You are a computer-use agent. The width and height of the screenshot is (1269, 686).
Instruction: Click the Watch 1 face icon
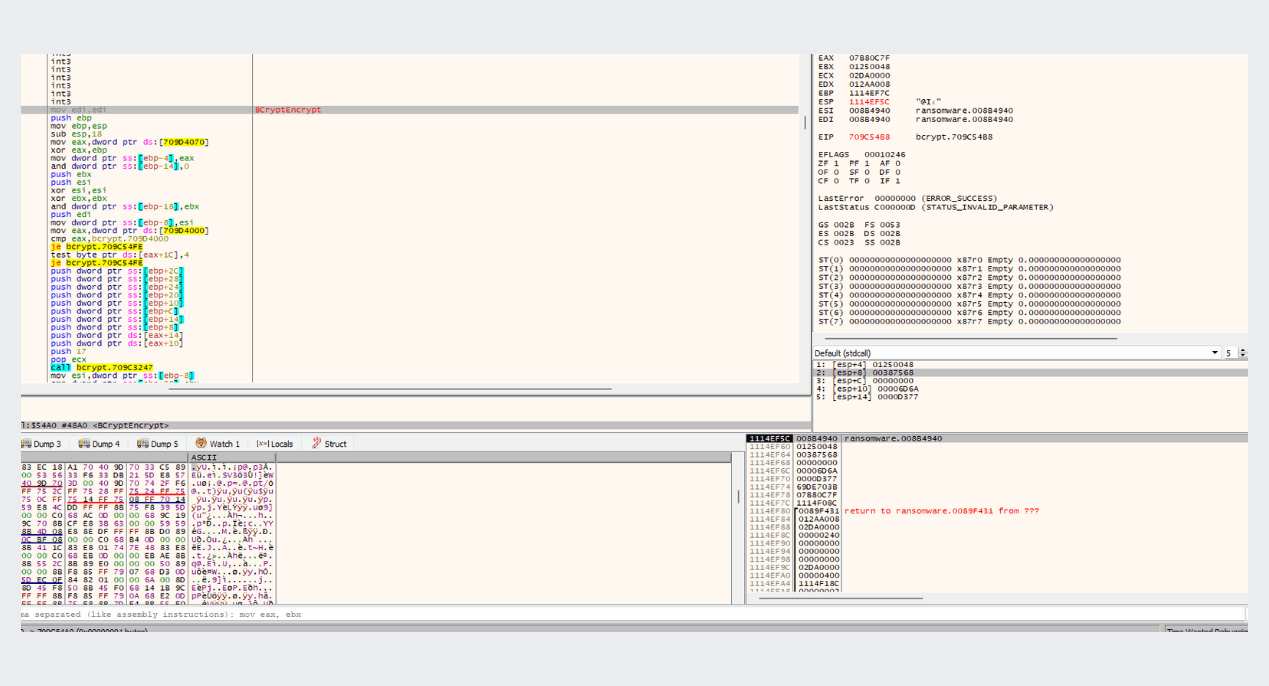[201, 444]
